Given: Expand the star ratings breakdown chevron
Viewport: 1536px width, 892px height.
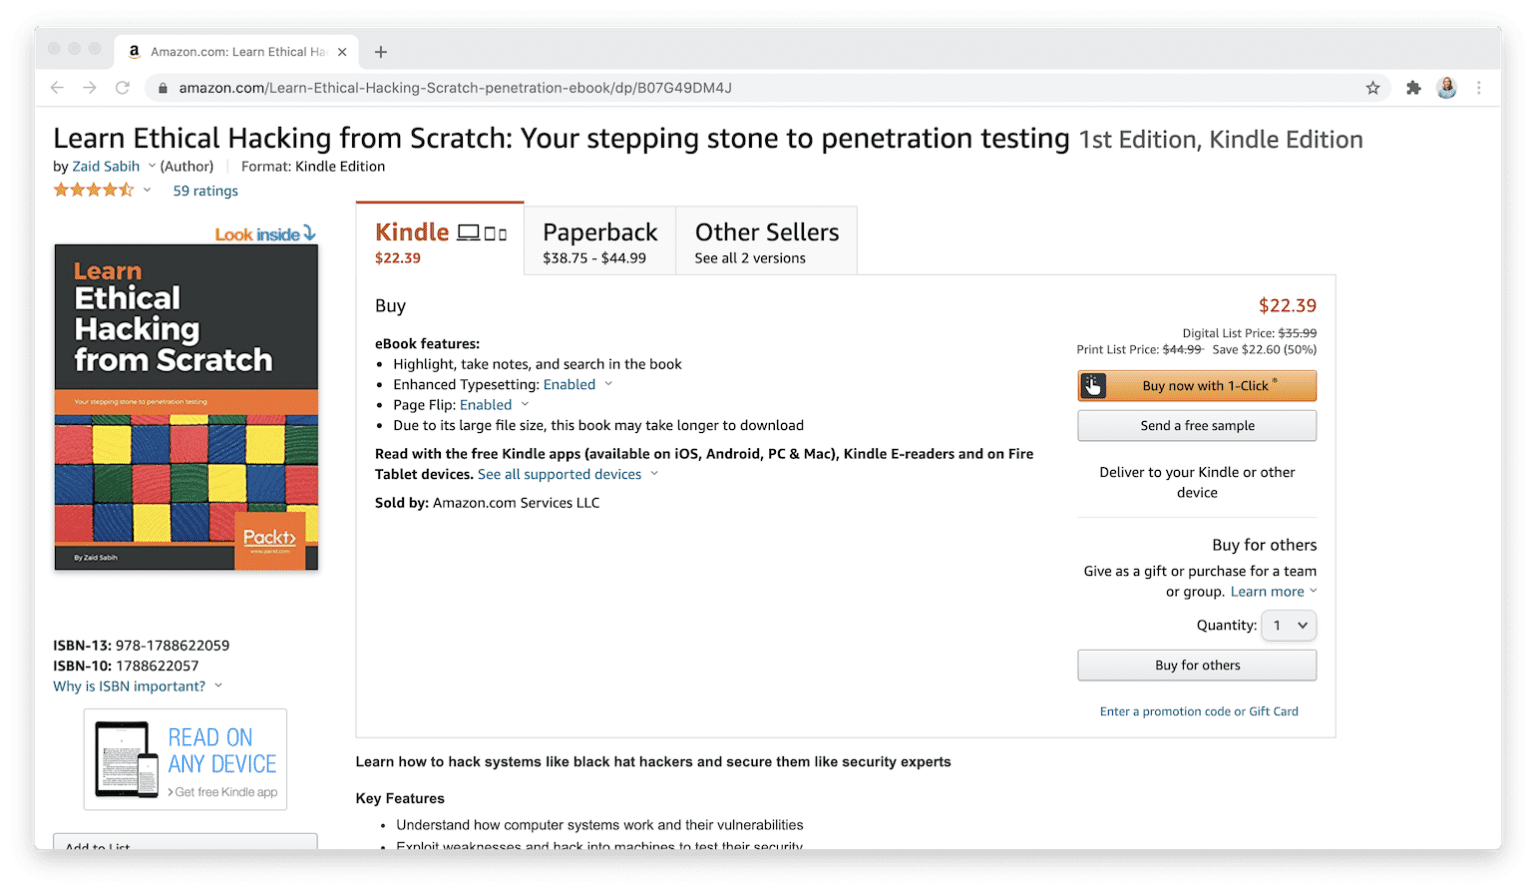Looking at the screenshot, I should (x=147, y=190).
